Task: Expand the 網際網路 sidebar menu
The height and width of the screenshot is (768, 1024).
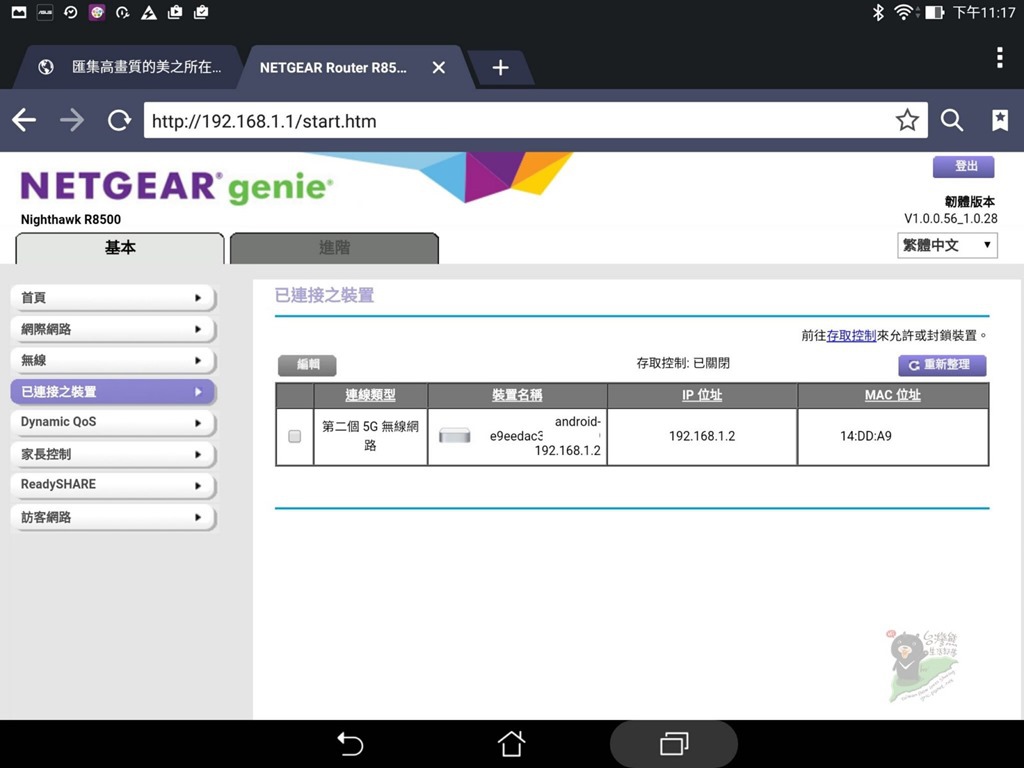Action: pyautogui.click(x=113, y=329)
